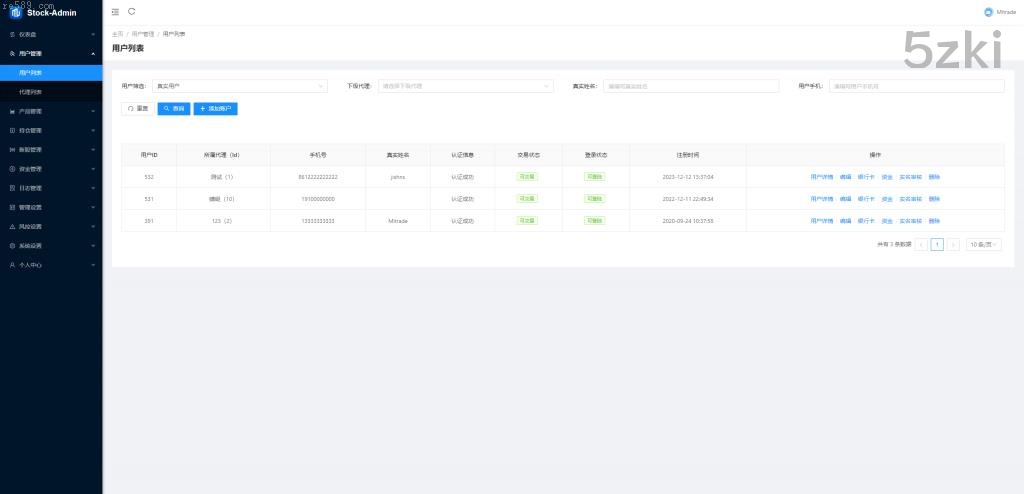The image size is (1024, 494).
Task: Select 代理列表 in the sidebar submenu
Action: [31, 92]
